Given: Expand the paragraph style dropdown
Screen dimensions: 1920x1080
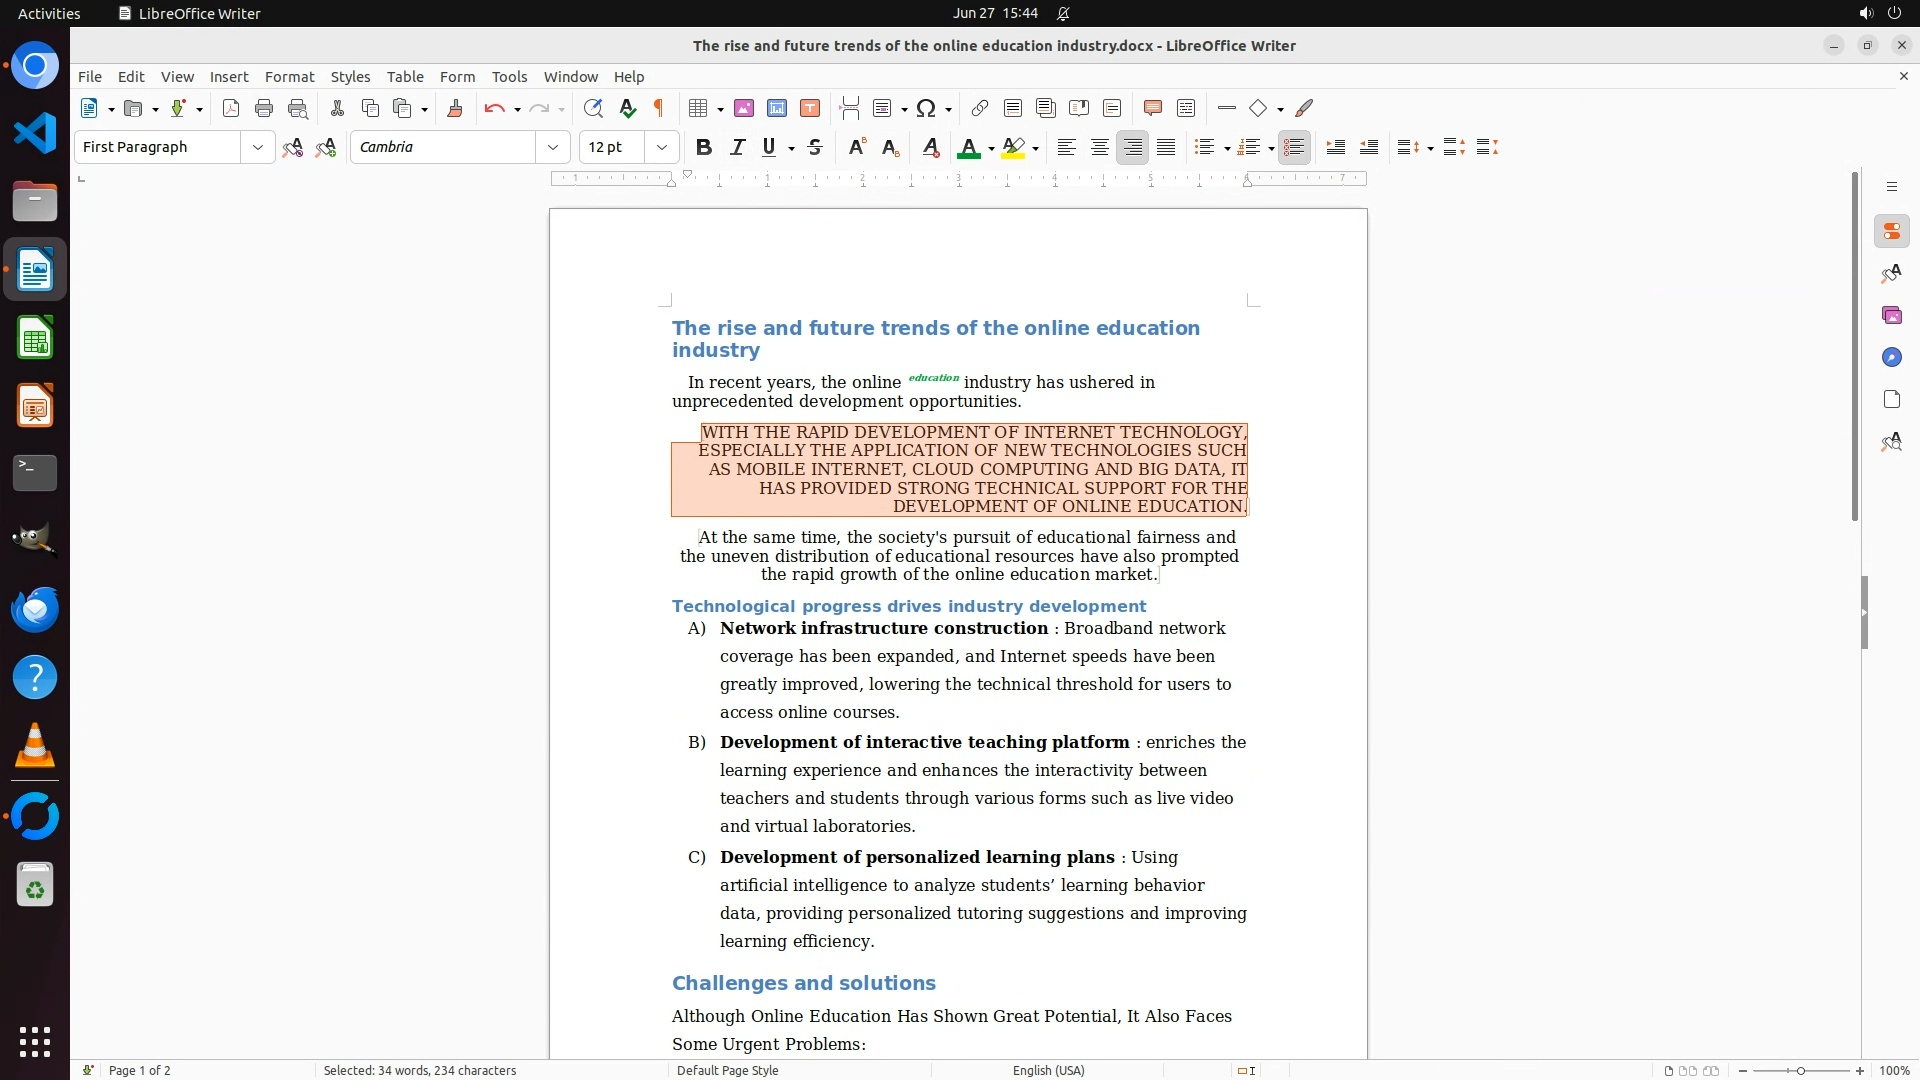Looking at the screenshot, I should 258,148.
